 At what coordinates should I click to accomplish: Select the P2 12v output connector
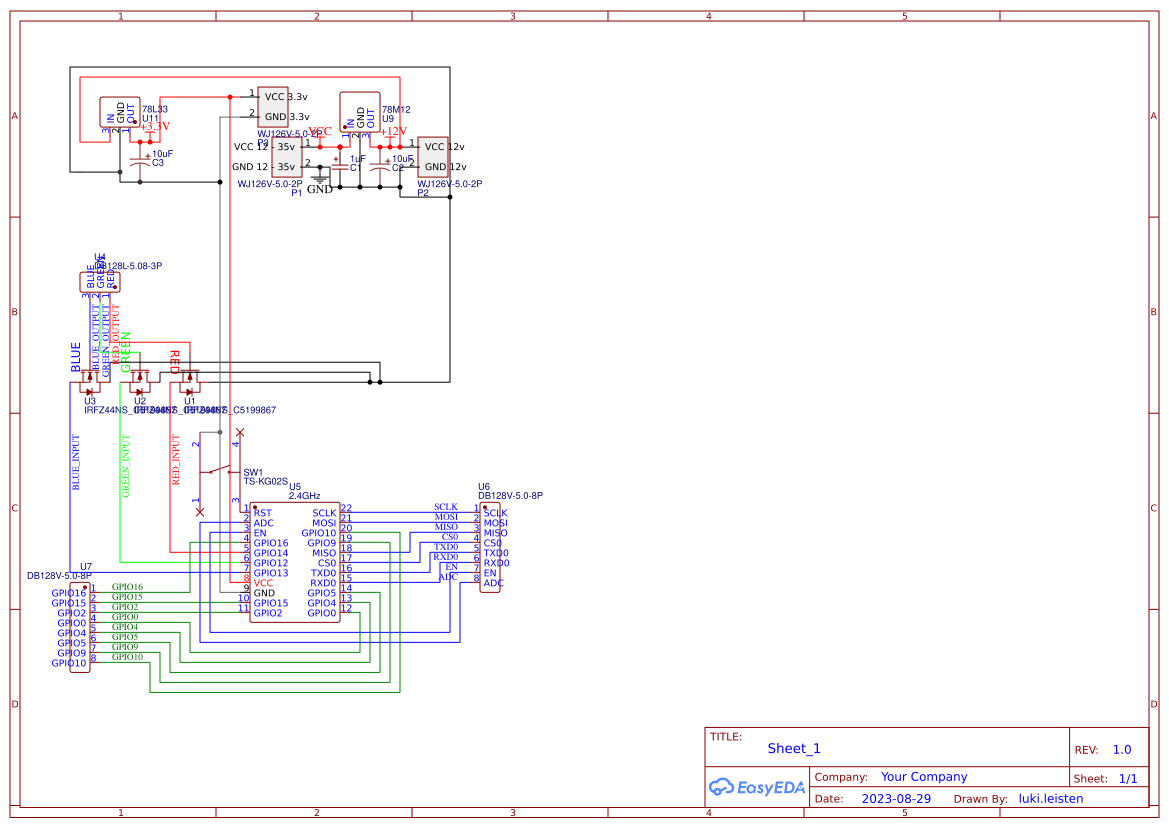[x=433, y=157]
